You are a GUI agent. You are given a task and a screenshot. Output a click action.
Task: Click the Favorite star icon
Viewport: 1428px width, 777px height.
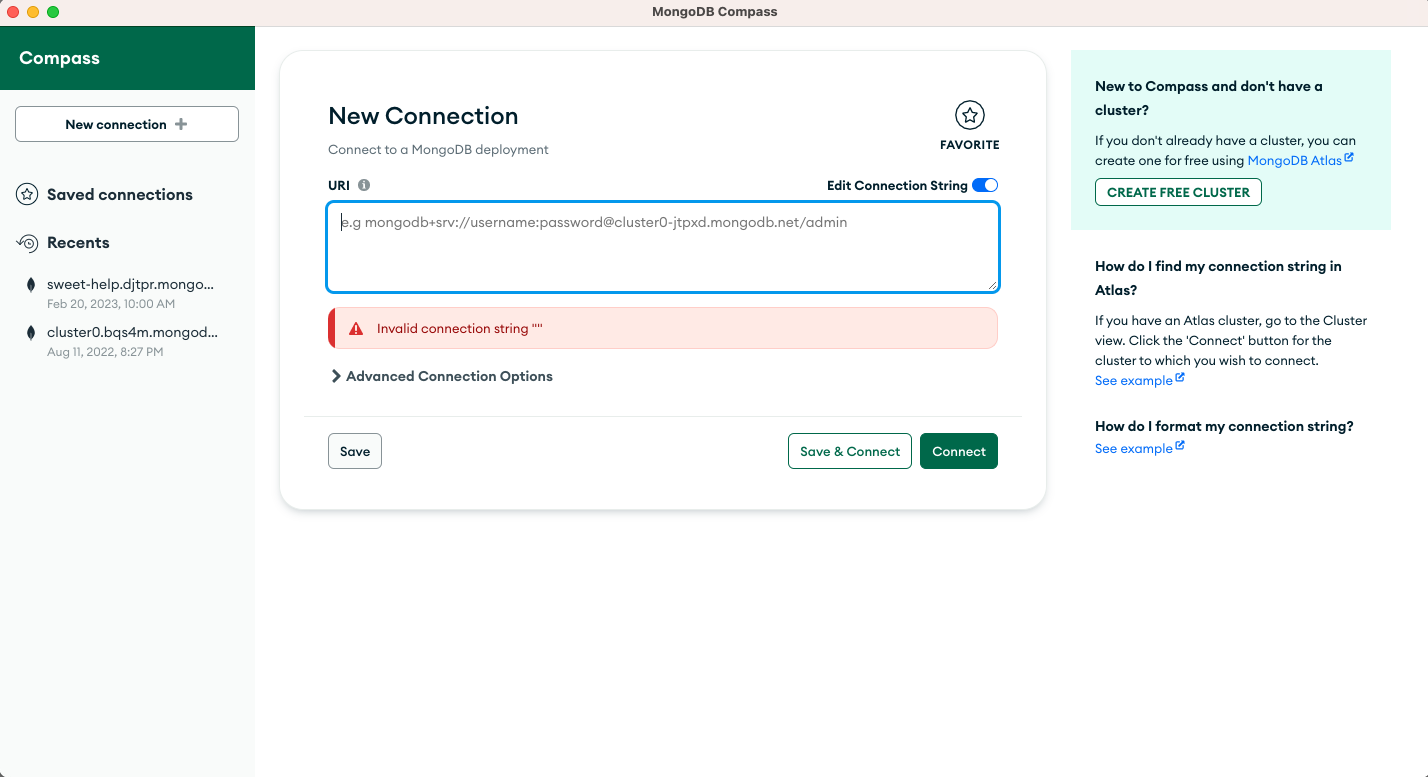[x=969, y=116]
